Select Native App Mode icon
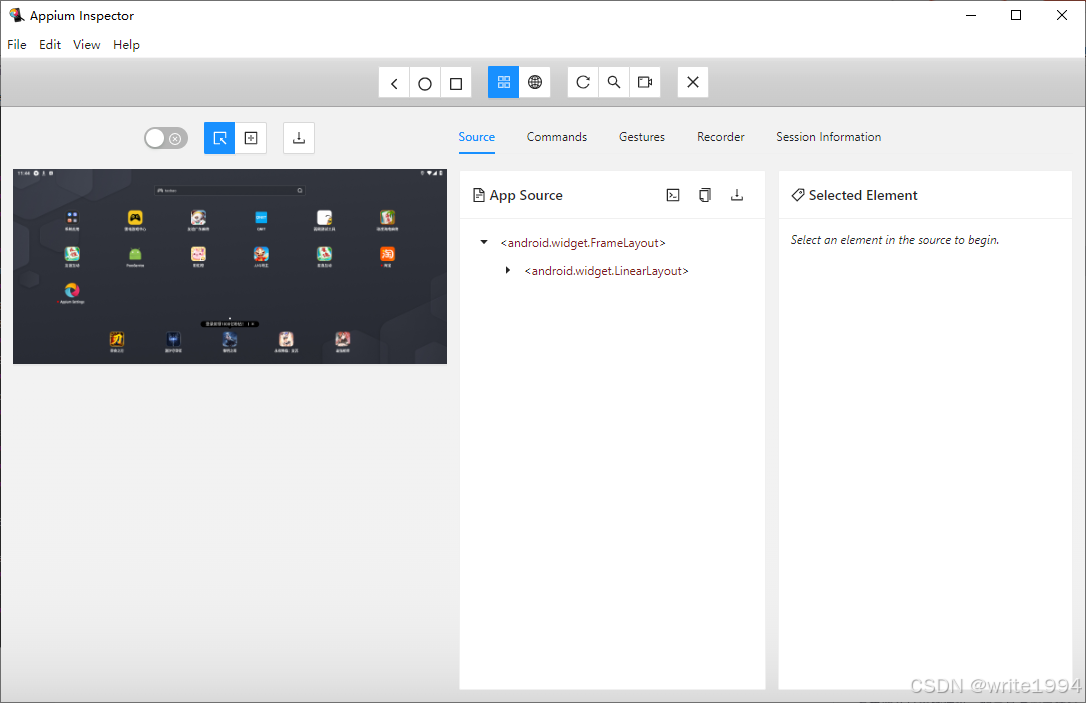Image resolution: width=1086 pixels, height=703 pixels. pos(504,82)
